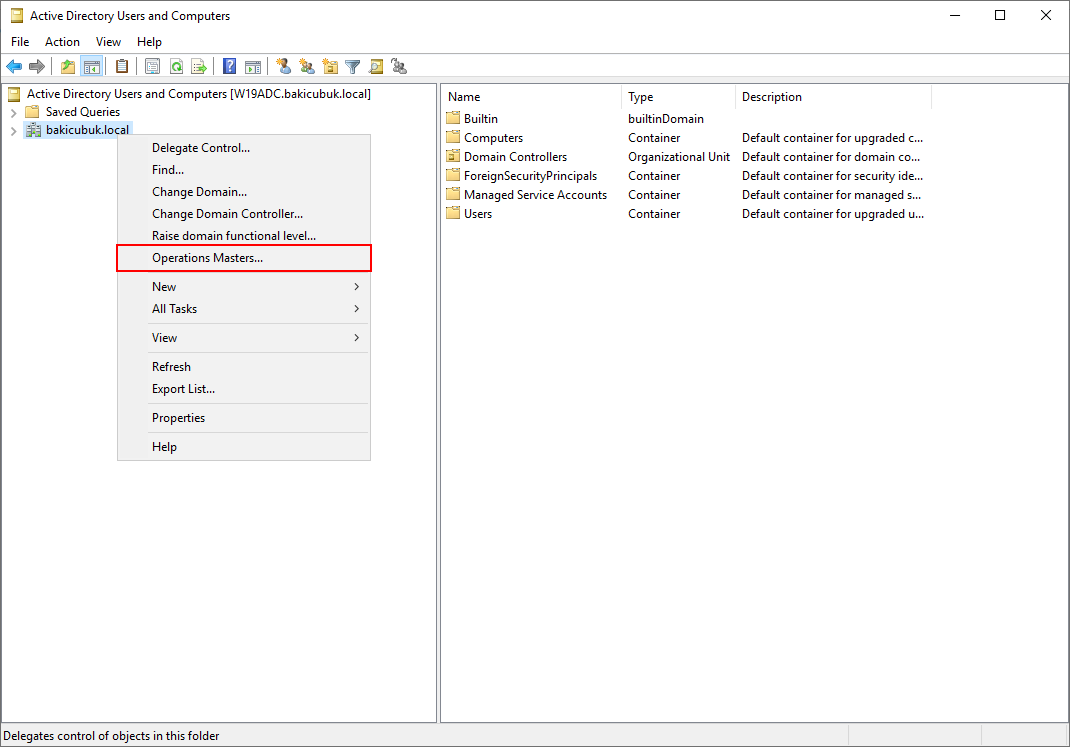Click the Back arrow in the toolbar

14,66
